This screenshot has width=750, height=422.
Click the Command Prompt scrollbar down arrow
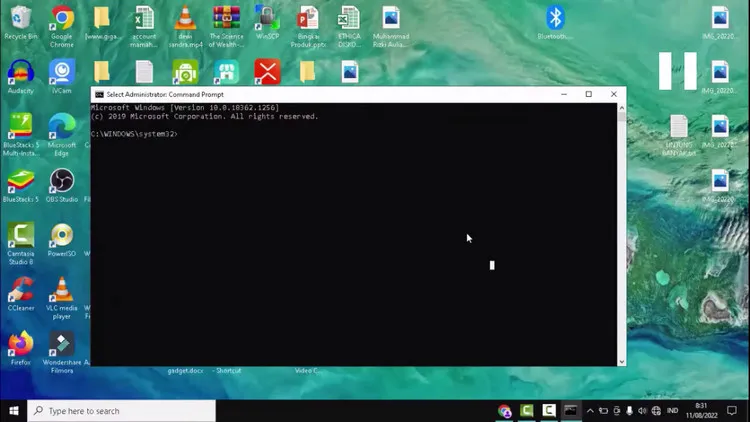pos(621,362)
